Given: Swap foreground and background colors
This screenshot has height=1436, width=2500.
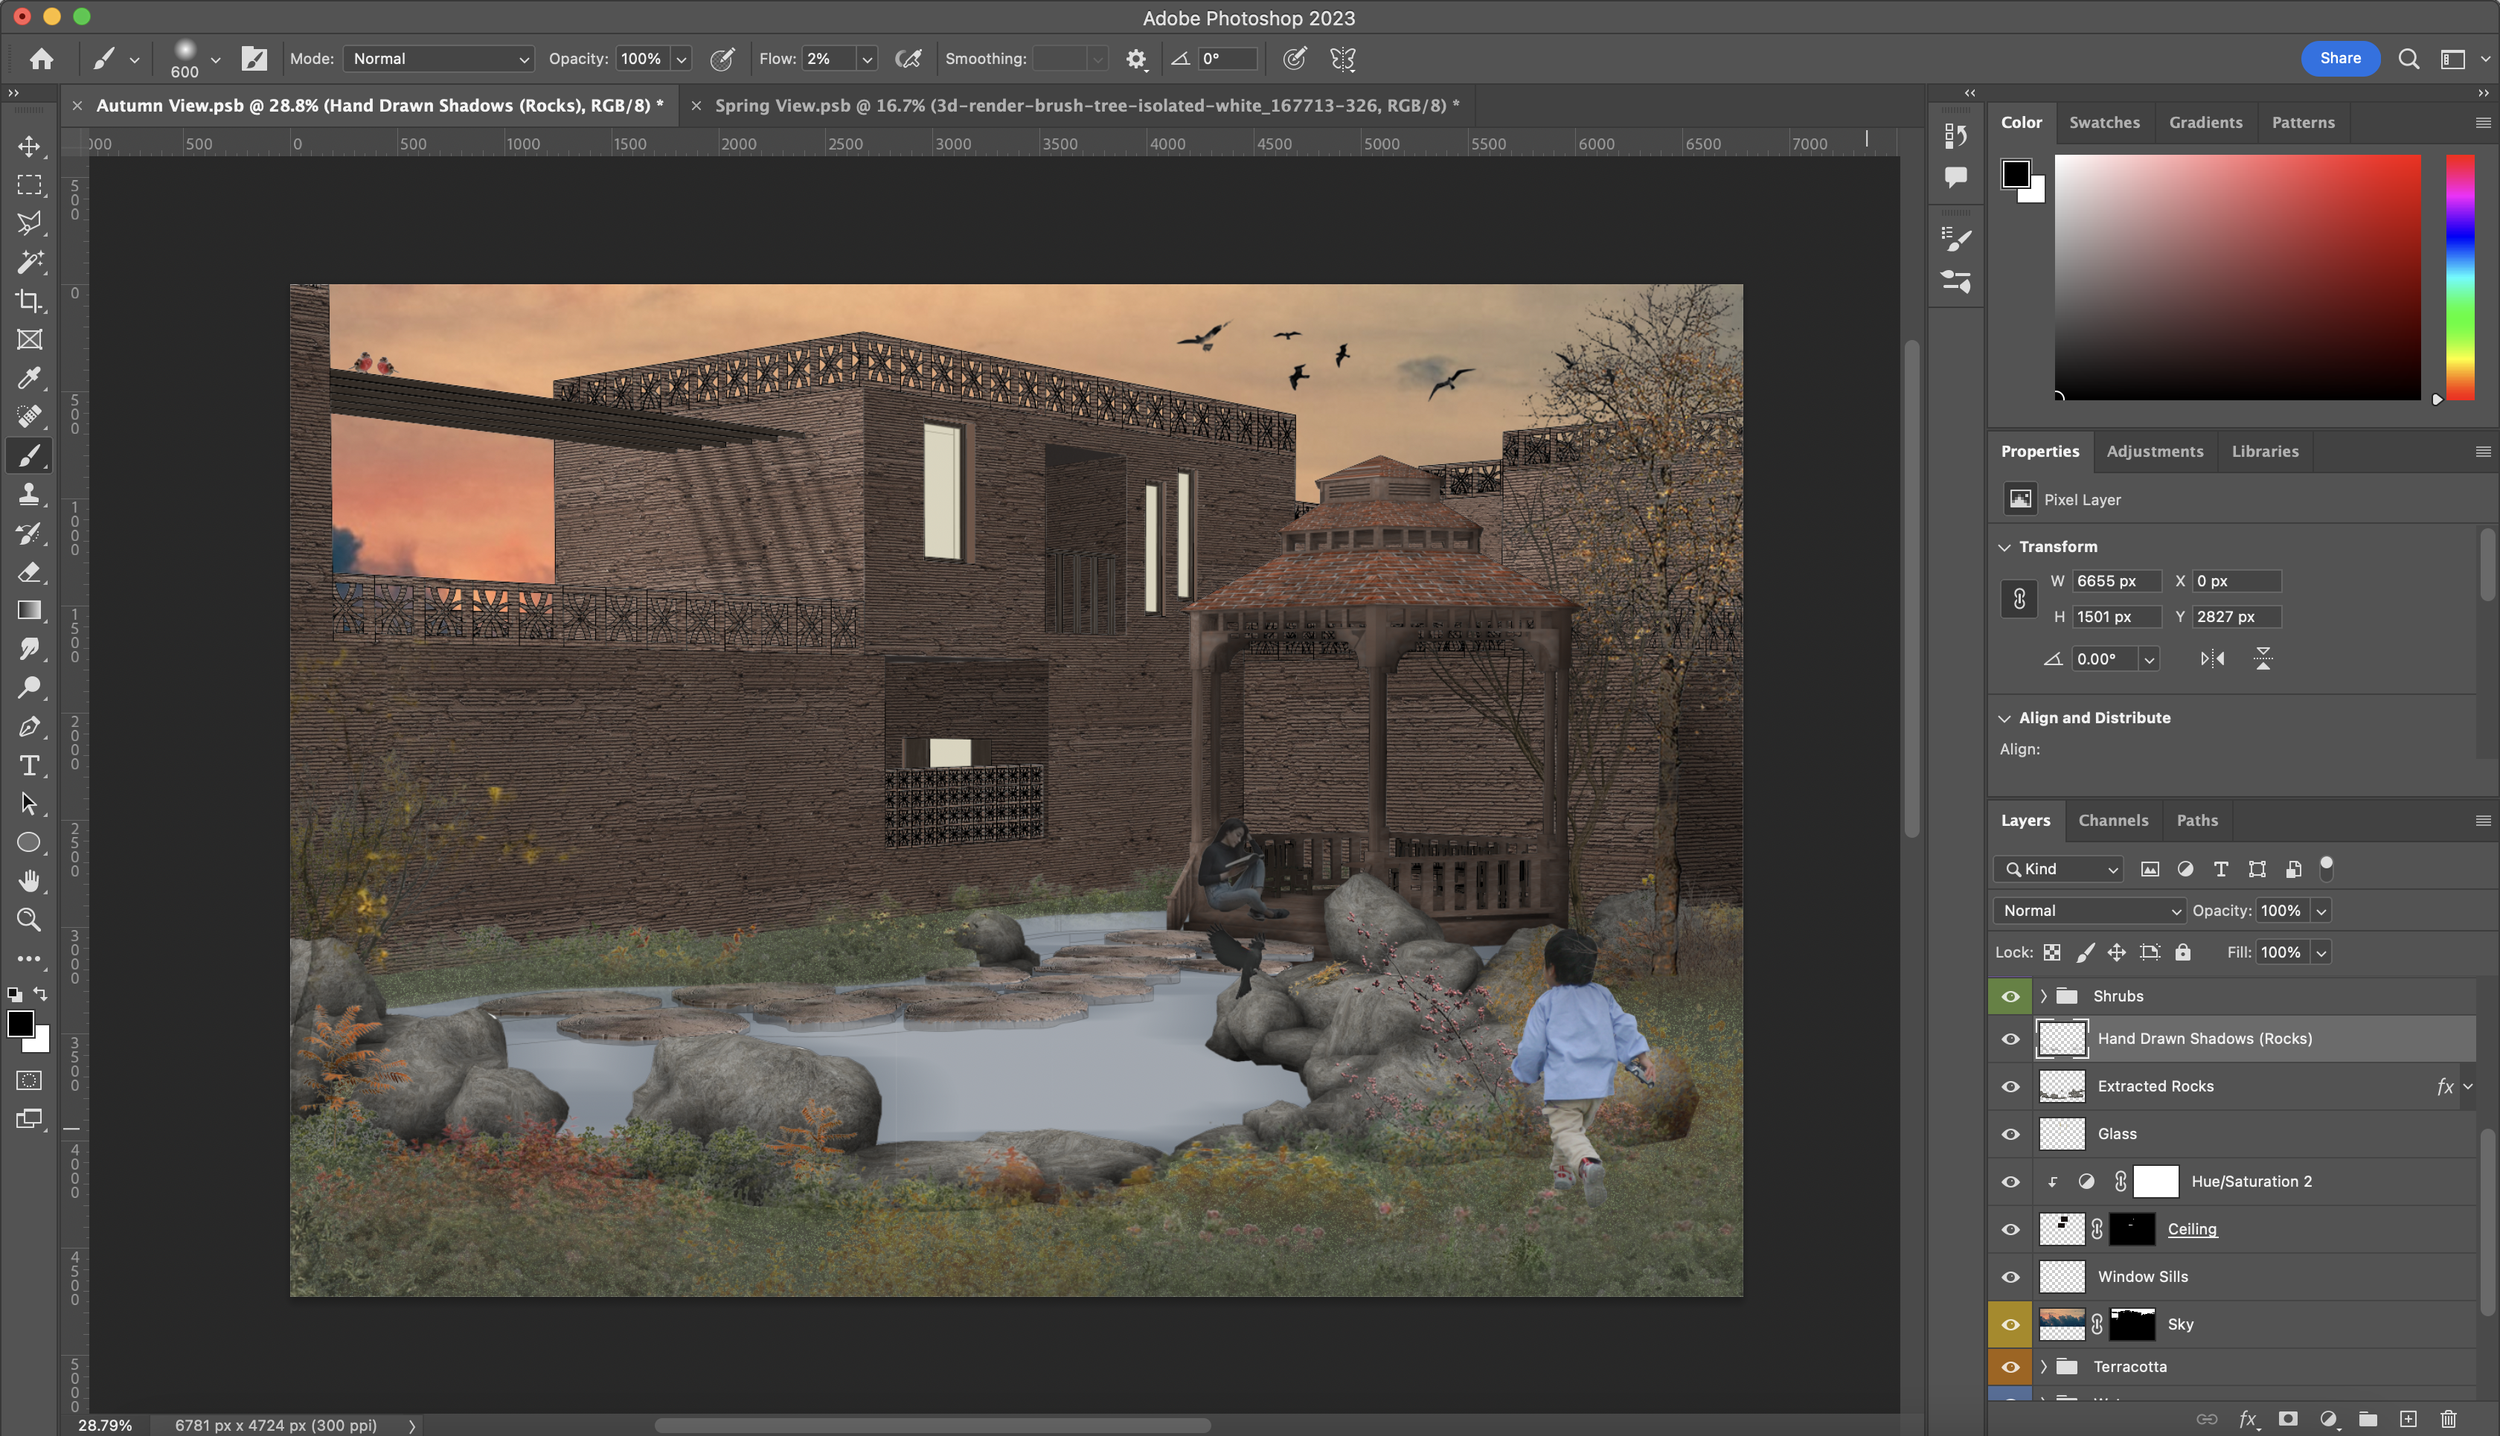Looking at the screenshot, I should click(40, 994).
